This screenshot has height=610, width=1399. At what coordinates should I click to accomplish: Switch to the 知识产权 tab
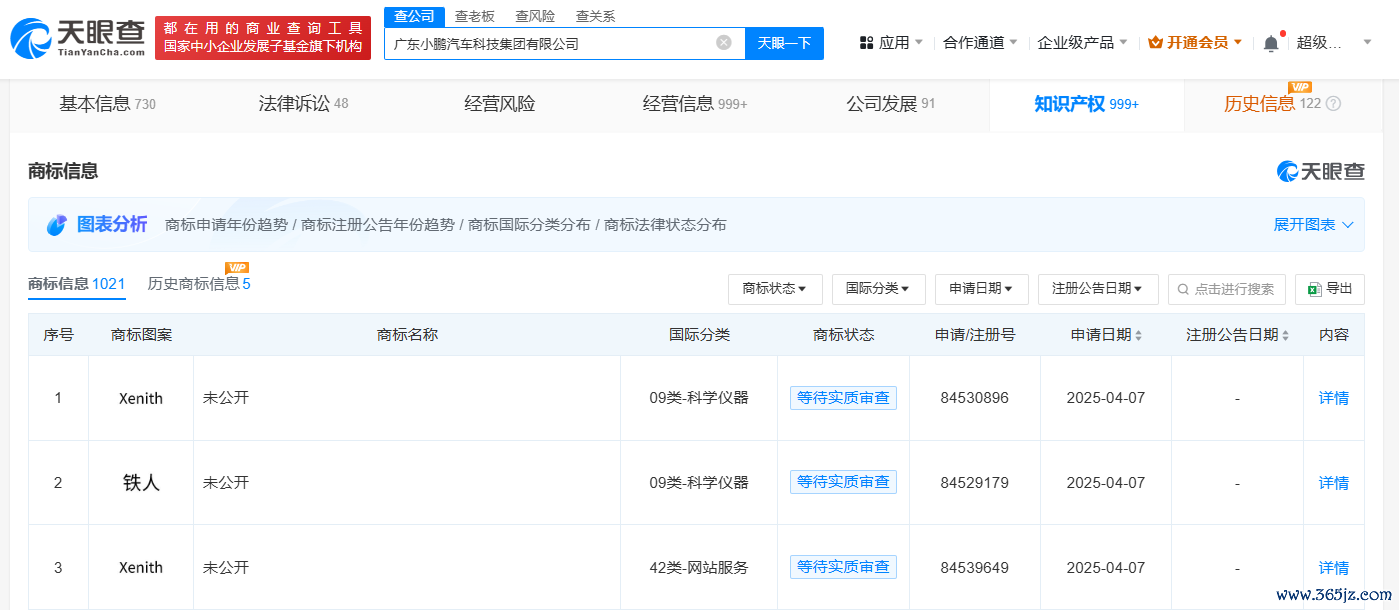pyautogui.click(x=1086, y=104)
